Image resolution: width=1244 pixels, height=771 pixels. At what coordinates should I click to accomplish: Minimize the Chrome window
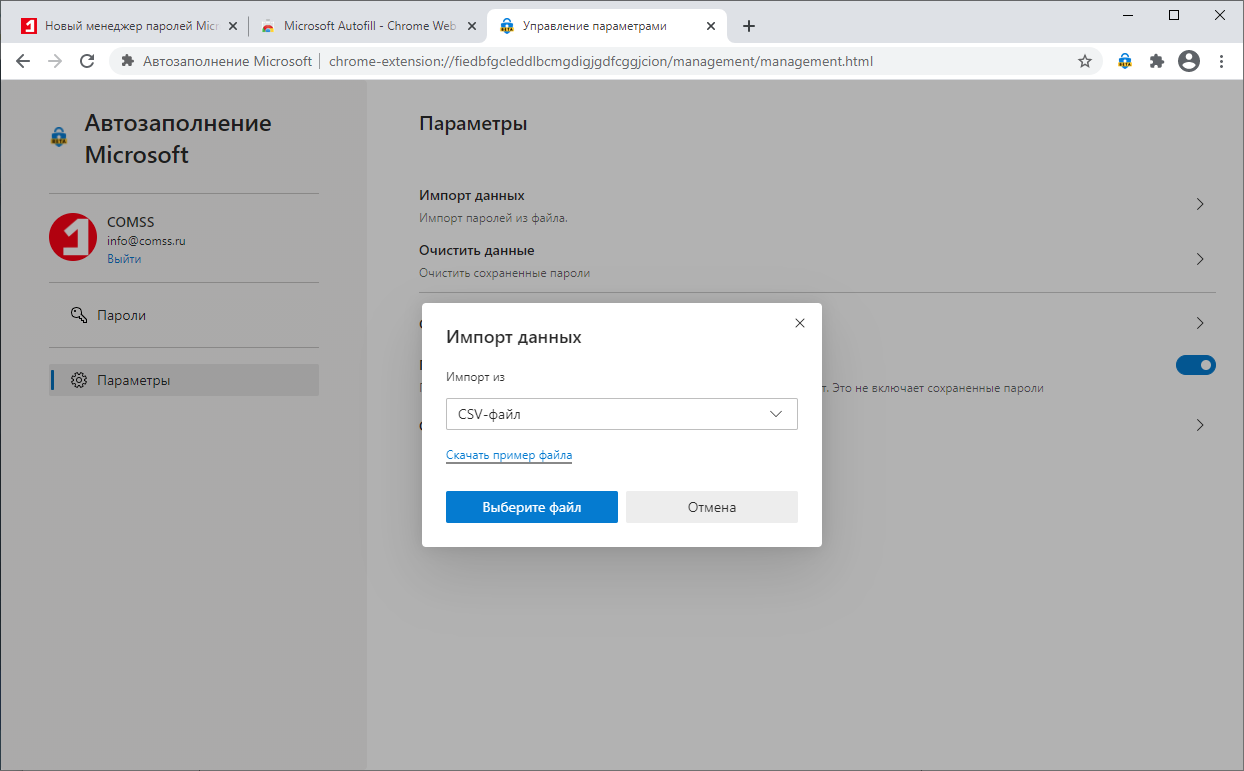point(1128,15)
